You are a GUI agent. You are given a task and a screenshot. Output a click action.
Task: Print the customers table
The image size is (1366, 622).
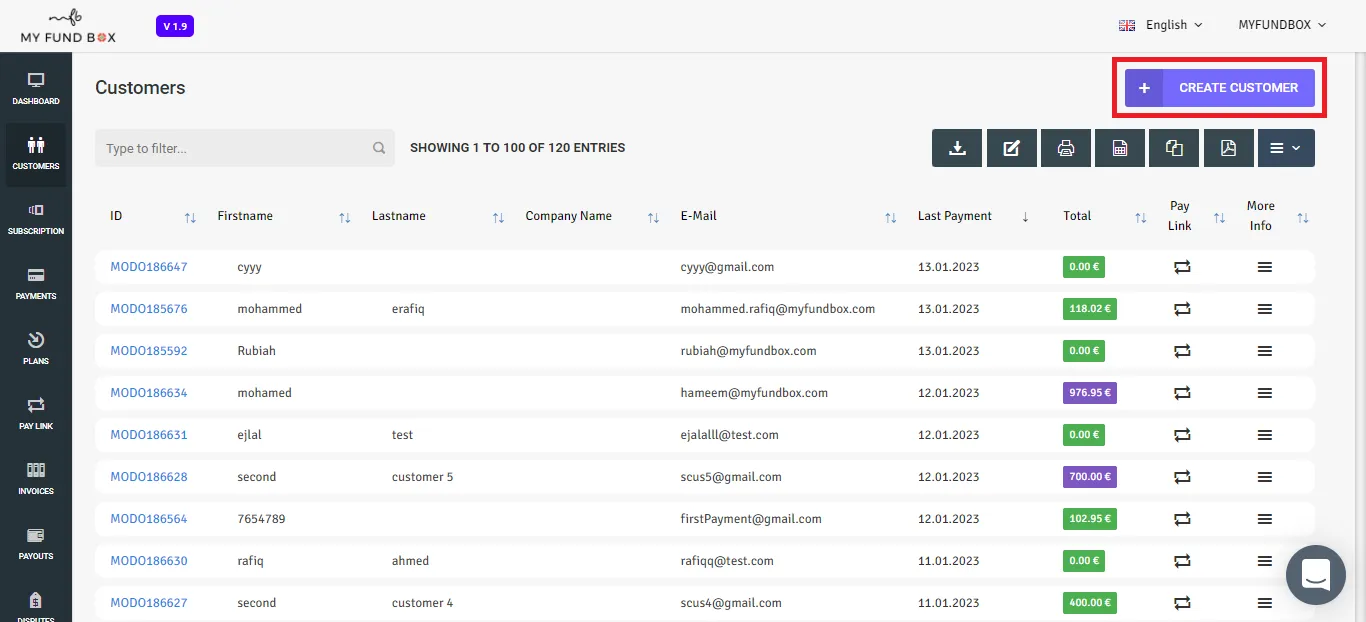(x=1066, y=148)
